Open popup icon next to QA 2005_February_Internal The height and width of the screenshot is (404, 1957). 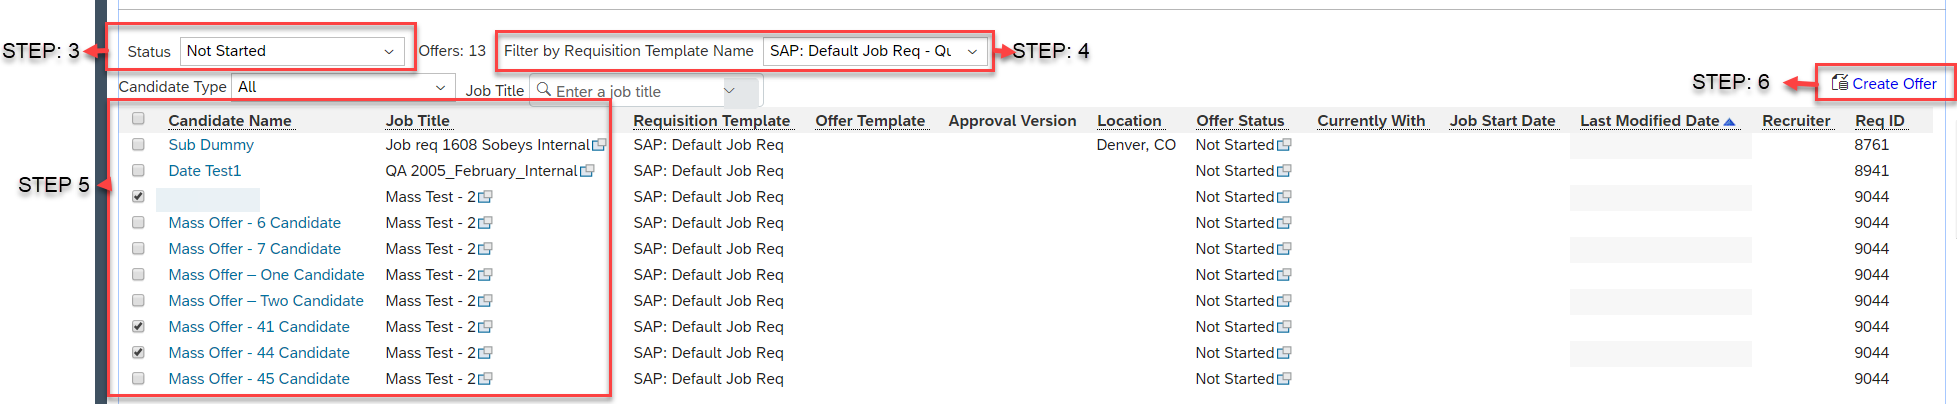[587, 171]
